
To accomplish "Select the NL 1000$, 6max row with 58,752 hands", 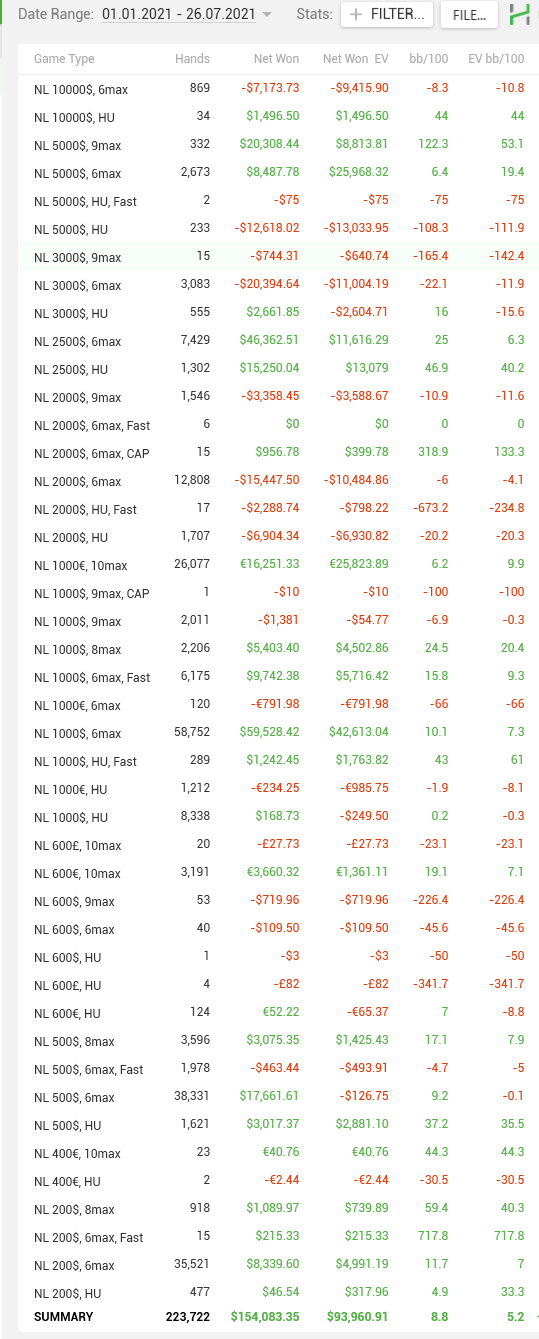I will coord(278,733).
